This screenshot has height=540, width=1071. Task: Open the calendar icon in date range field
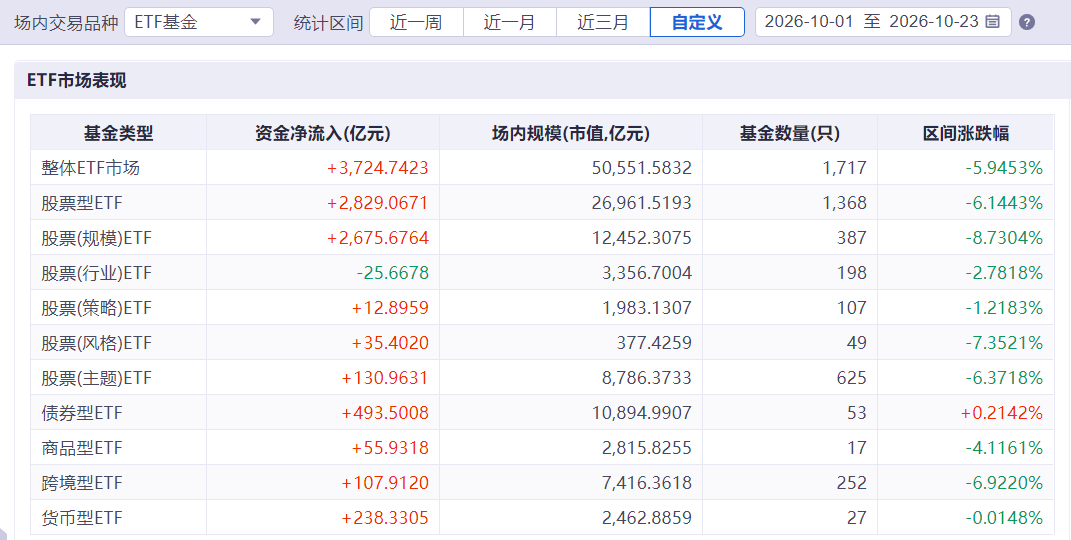tap(992, 22)
